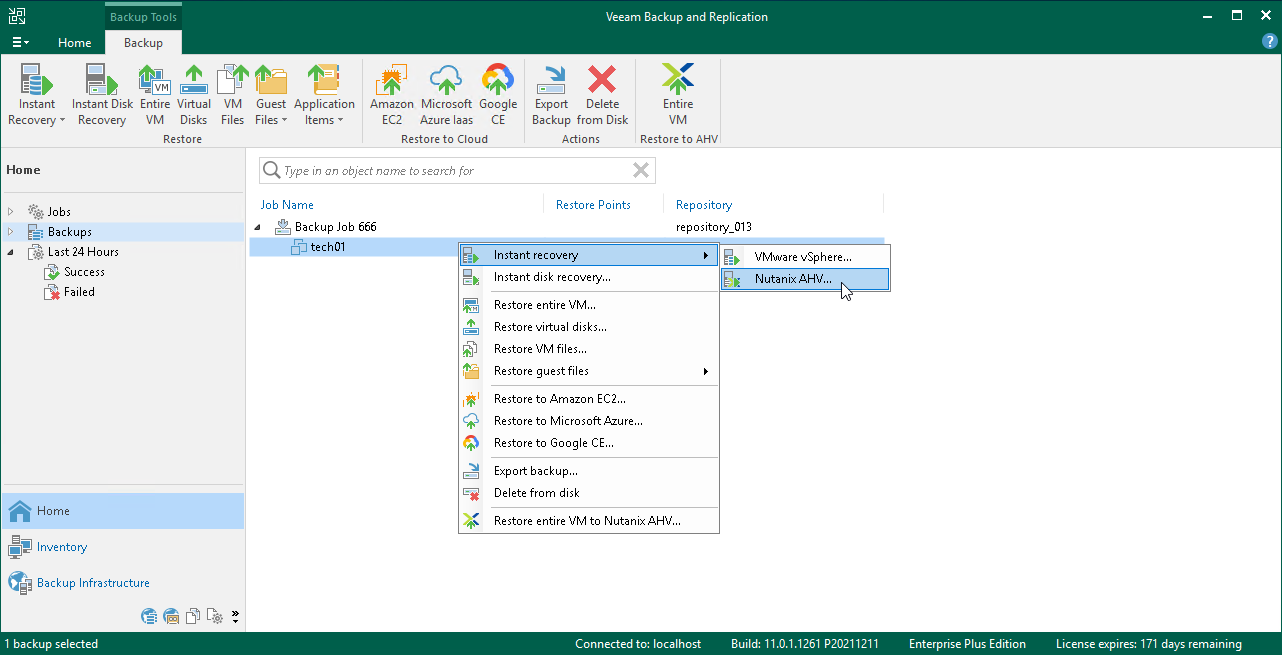Click the Export Backup ribbon icon
Viewport: 1282px width, 655px height.
551,78
